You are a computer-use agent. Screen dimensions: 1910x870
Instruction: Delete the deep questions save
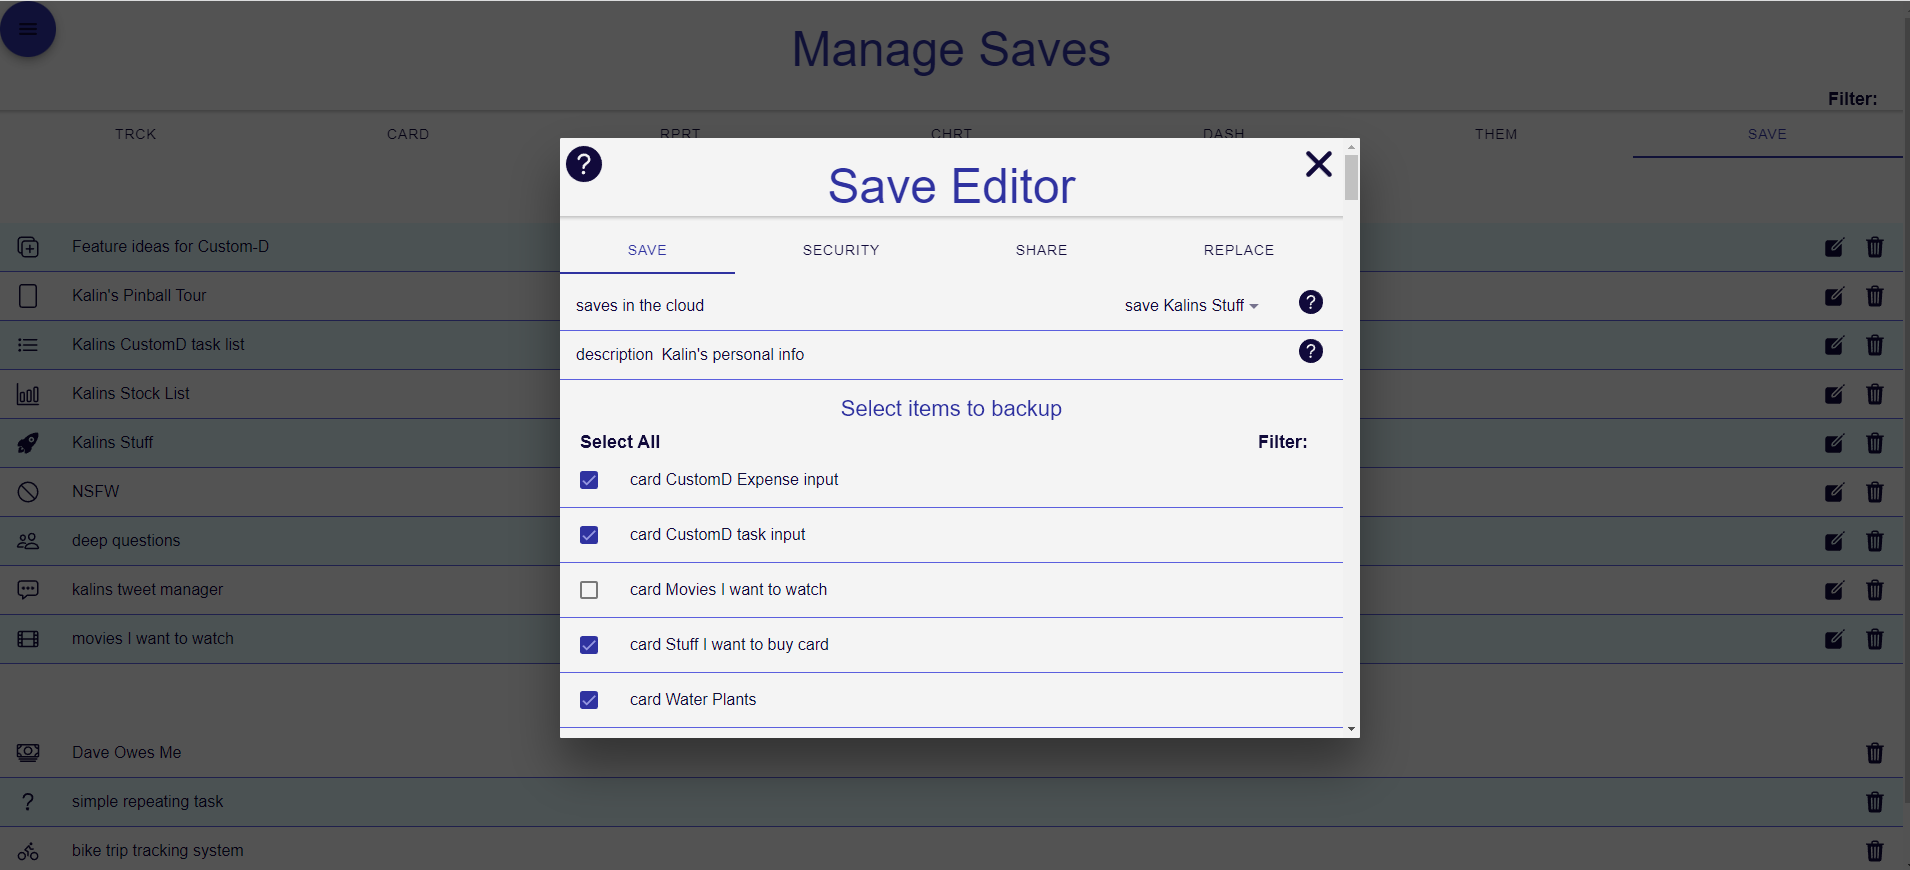click(1875, 541)
